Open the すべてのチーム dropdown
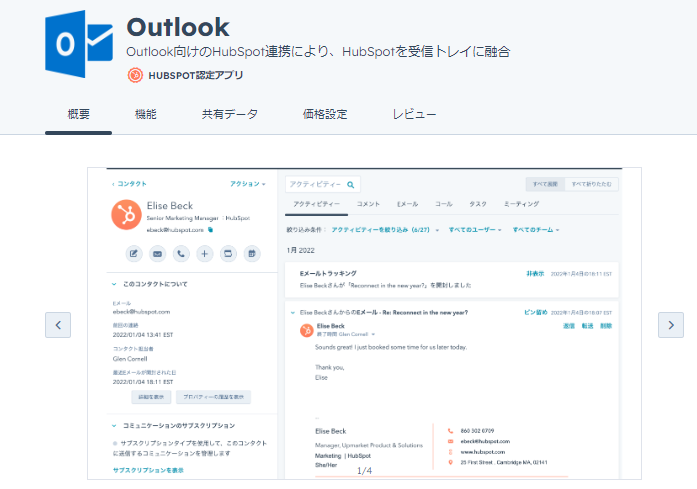697x489 pixels. pyautogui.click(x=536, y=230)
